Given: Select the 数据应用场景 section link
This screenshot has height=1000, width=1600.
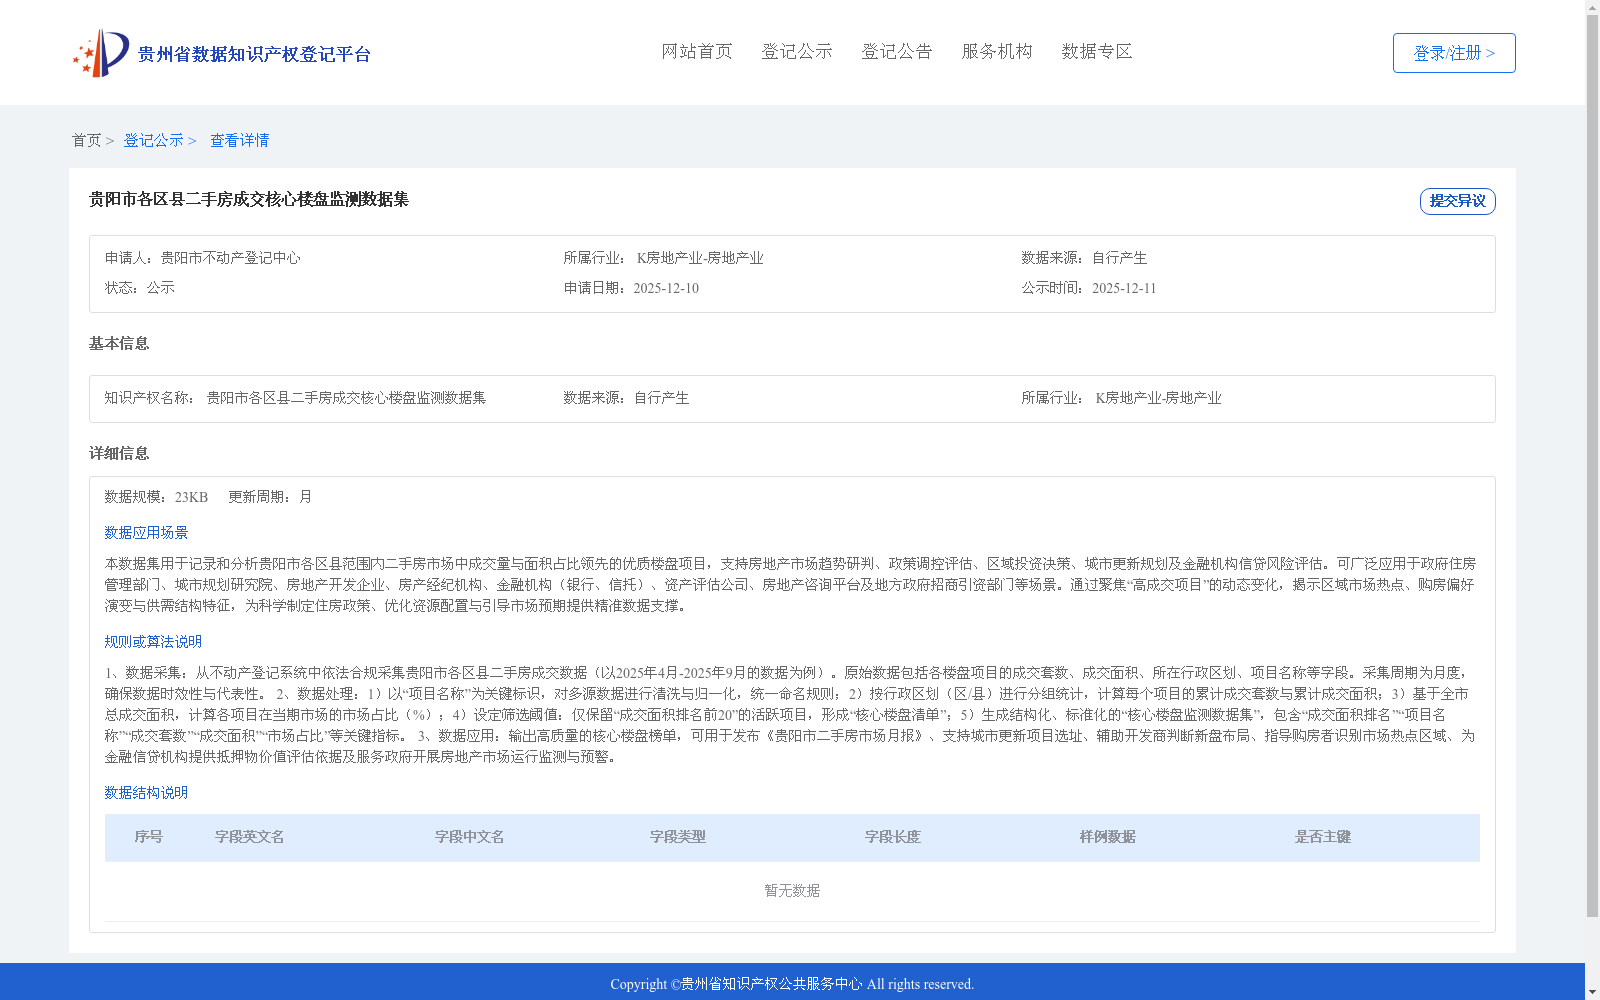Looking at the screenshot, I should (x=146, y=532).
